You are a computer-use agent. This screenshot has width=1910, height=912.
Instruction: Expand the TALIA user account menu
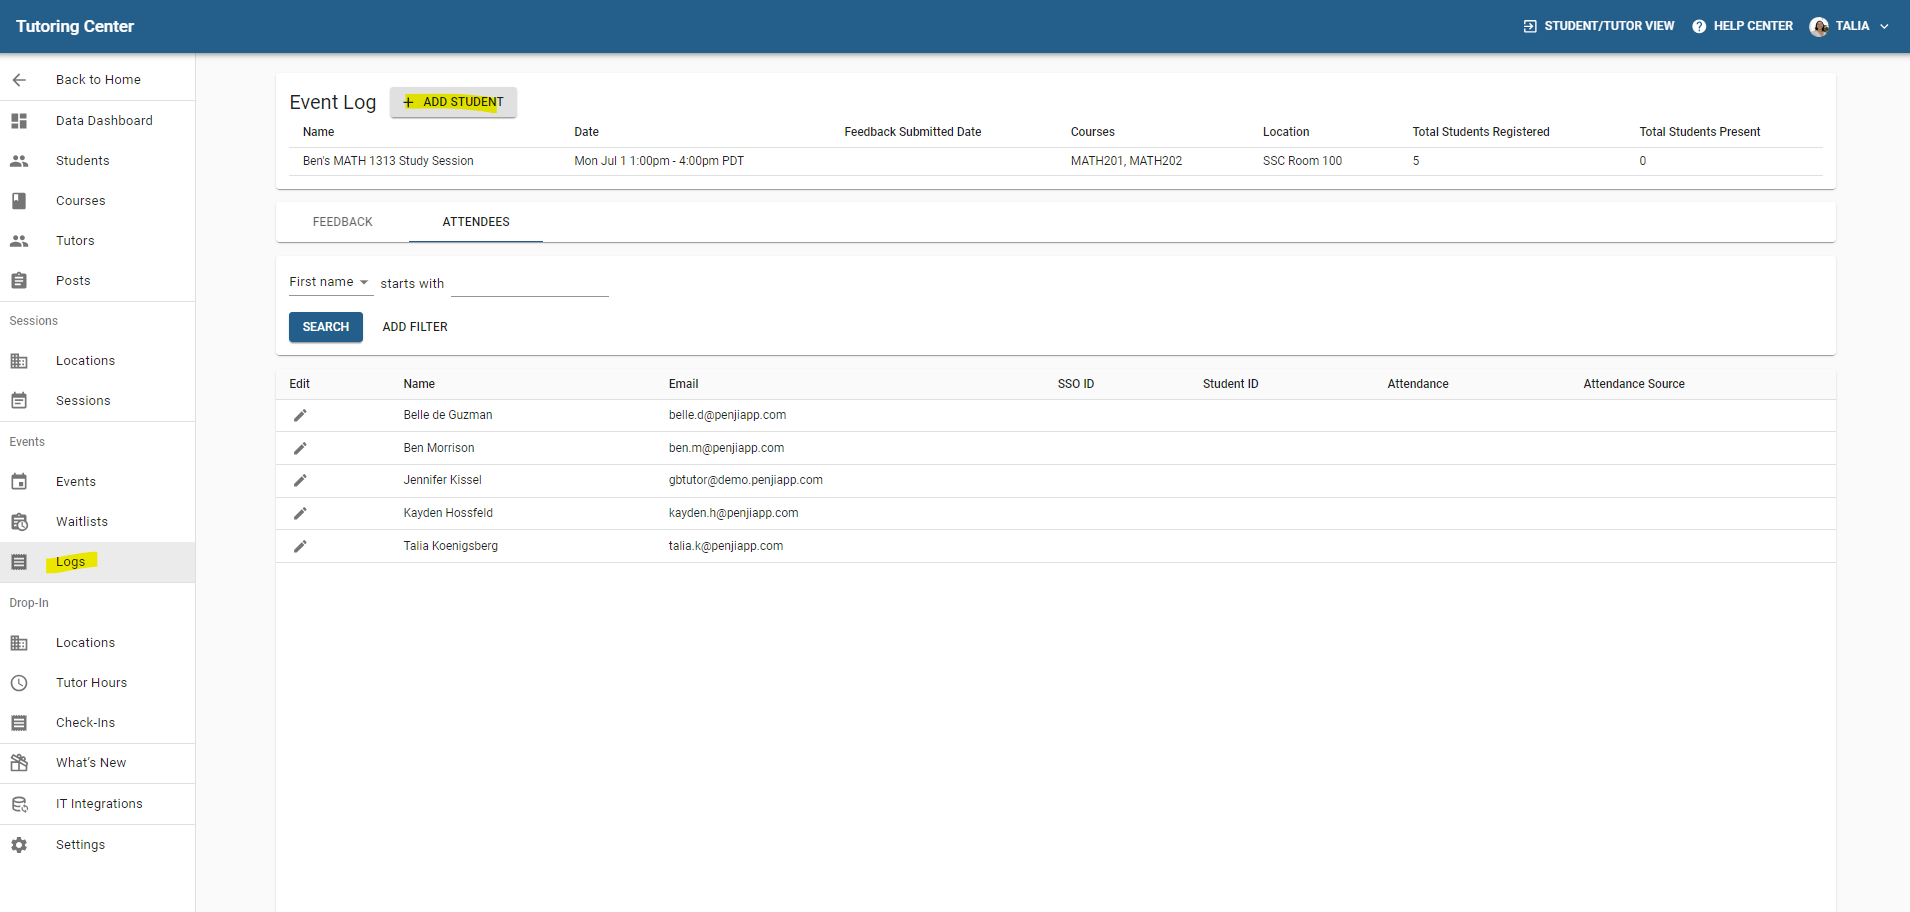(x=1849, y=26)
